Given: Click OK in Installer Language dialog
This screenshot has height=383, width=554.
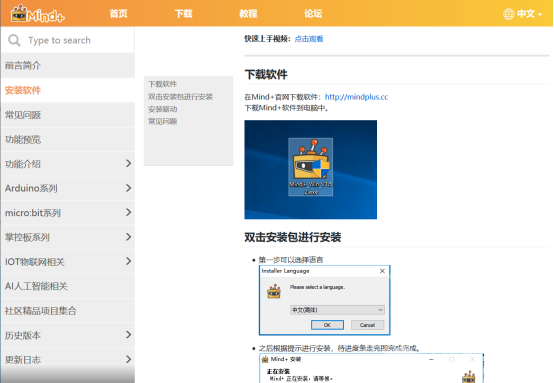Looking at the screenshot, I should pos(327,325).
